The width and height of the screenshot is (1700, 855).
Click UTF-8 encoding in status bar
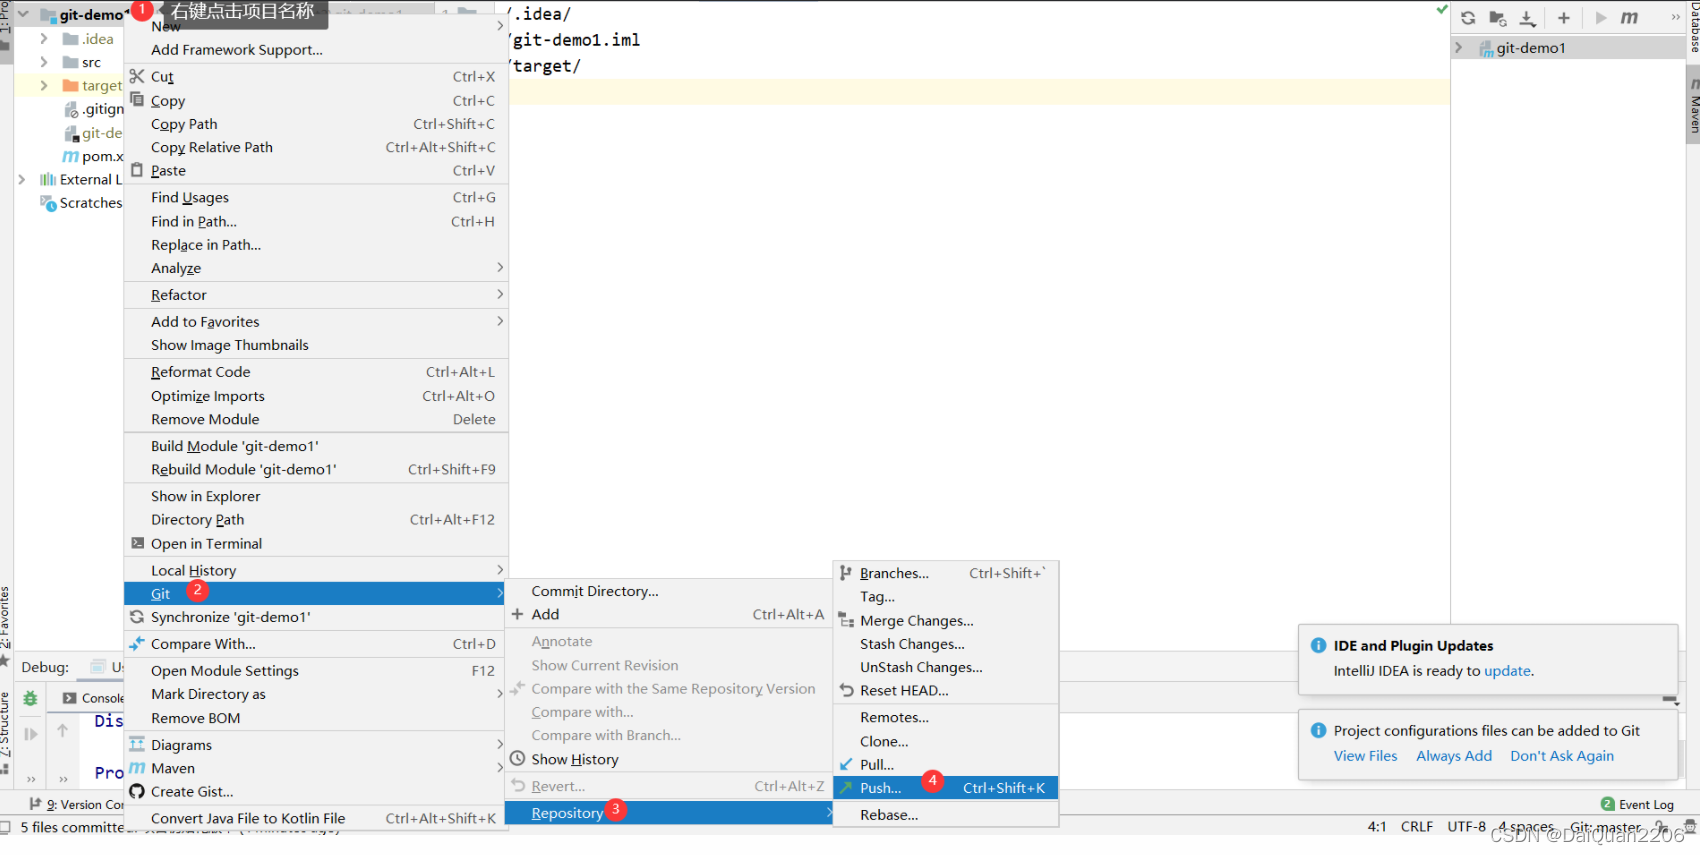point(1467,827)
